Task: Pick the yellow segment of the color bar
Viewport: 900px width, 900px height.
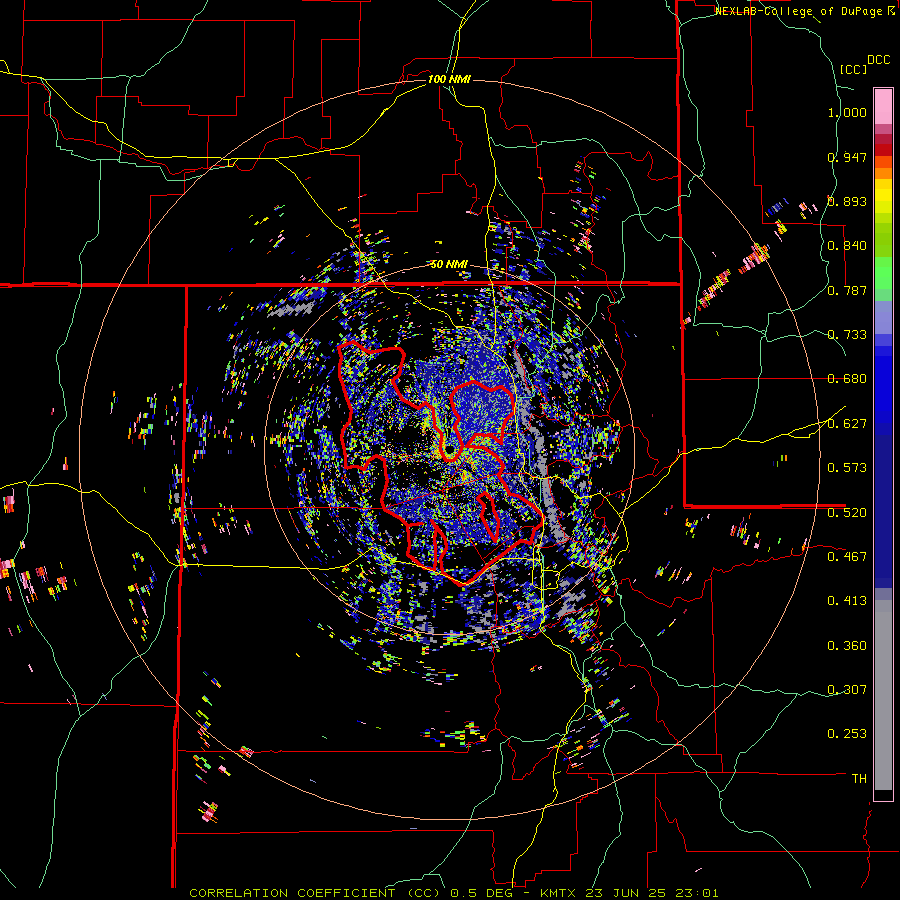Action: point(883,196)
